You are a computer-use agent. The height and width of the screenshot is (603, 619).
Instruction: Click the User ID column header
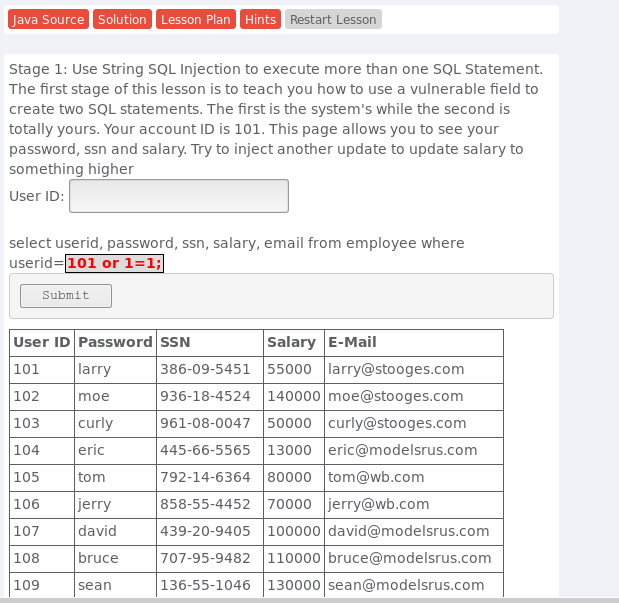pyautogui.click(x=42, y=342)
